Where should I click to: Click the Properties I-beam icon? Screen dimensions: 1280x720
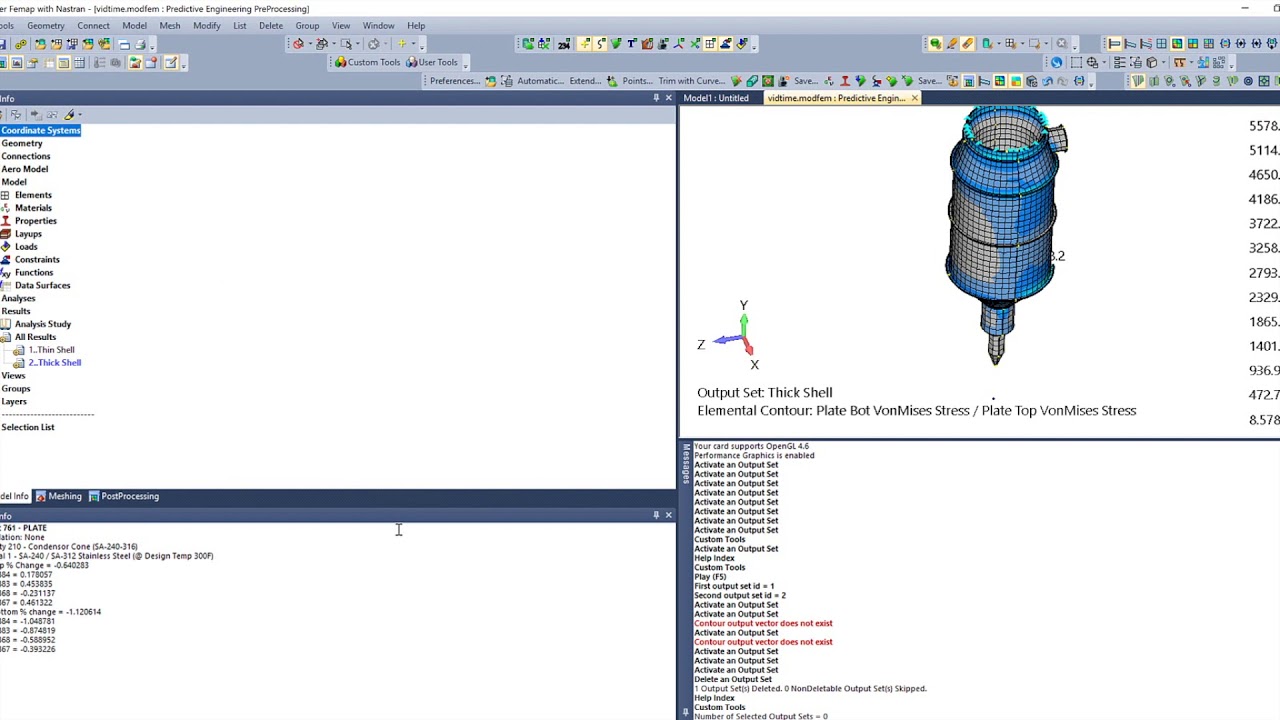click(5, 221)
